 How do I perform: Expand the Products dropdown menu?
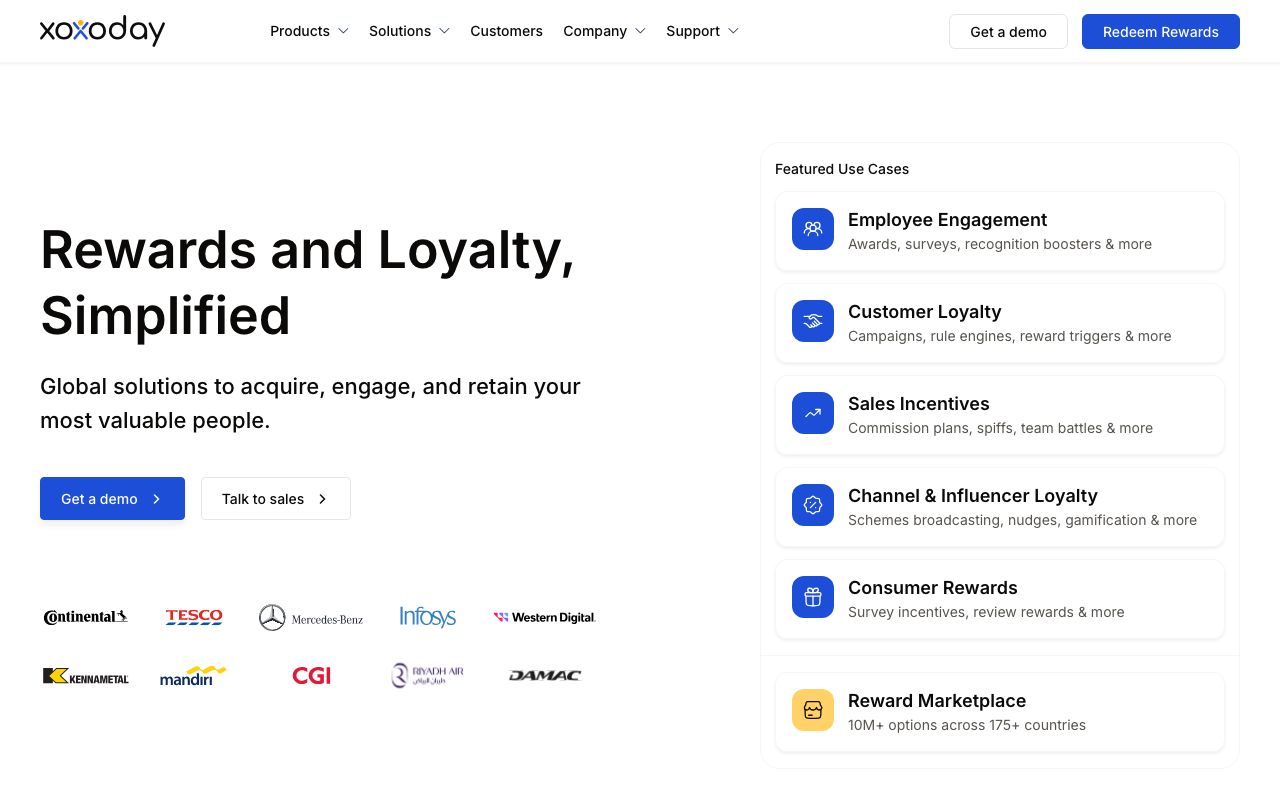tap(309, 31)
